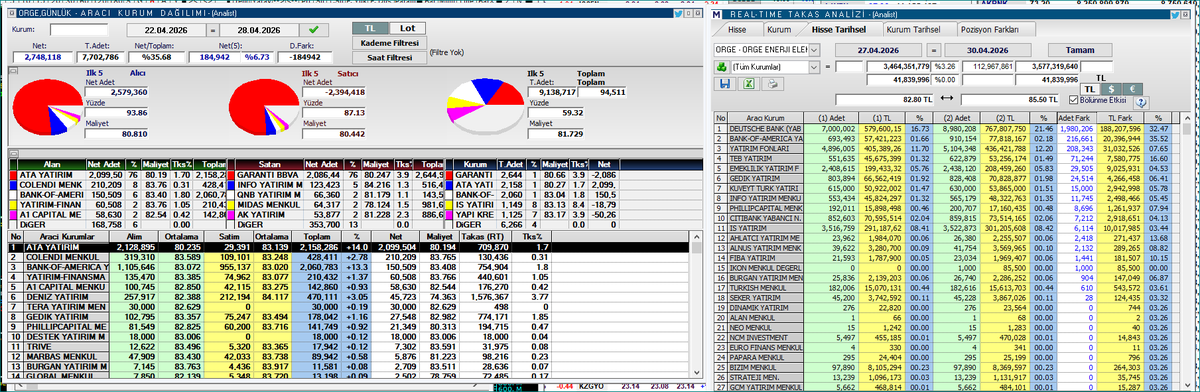
Task: Sort by Aracı Kurumlar column header
Action: pos(65,236)
